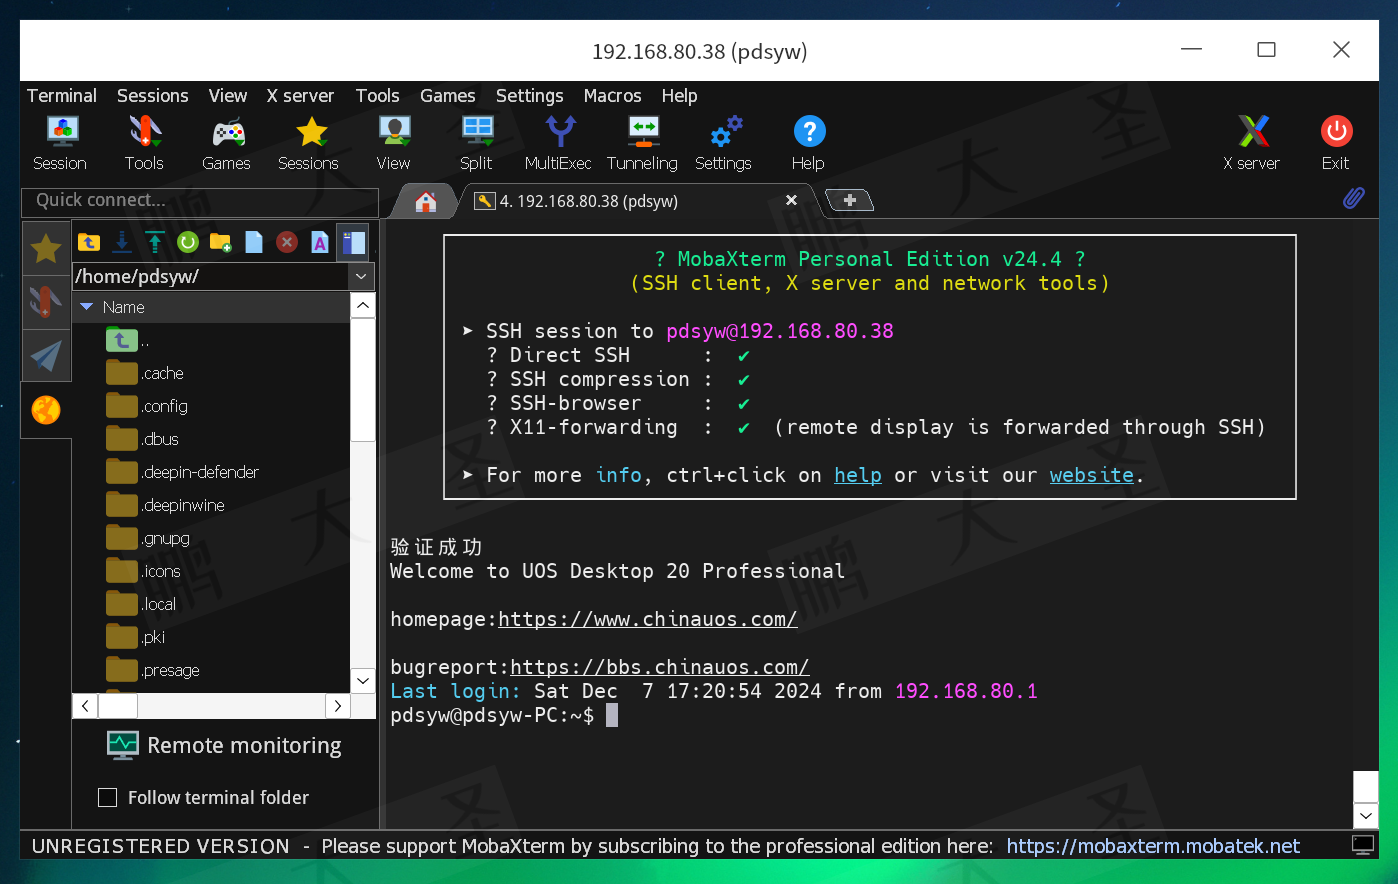Click the Remote monitoring button

click(x=224, y=745)
